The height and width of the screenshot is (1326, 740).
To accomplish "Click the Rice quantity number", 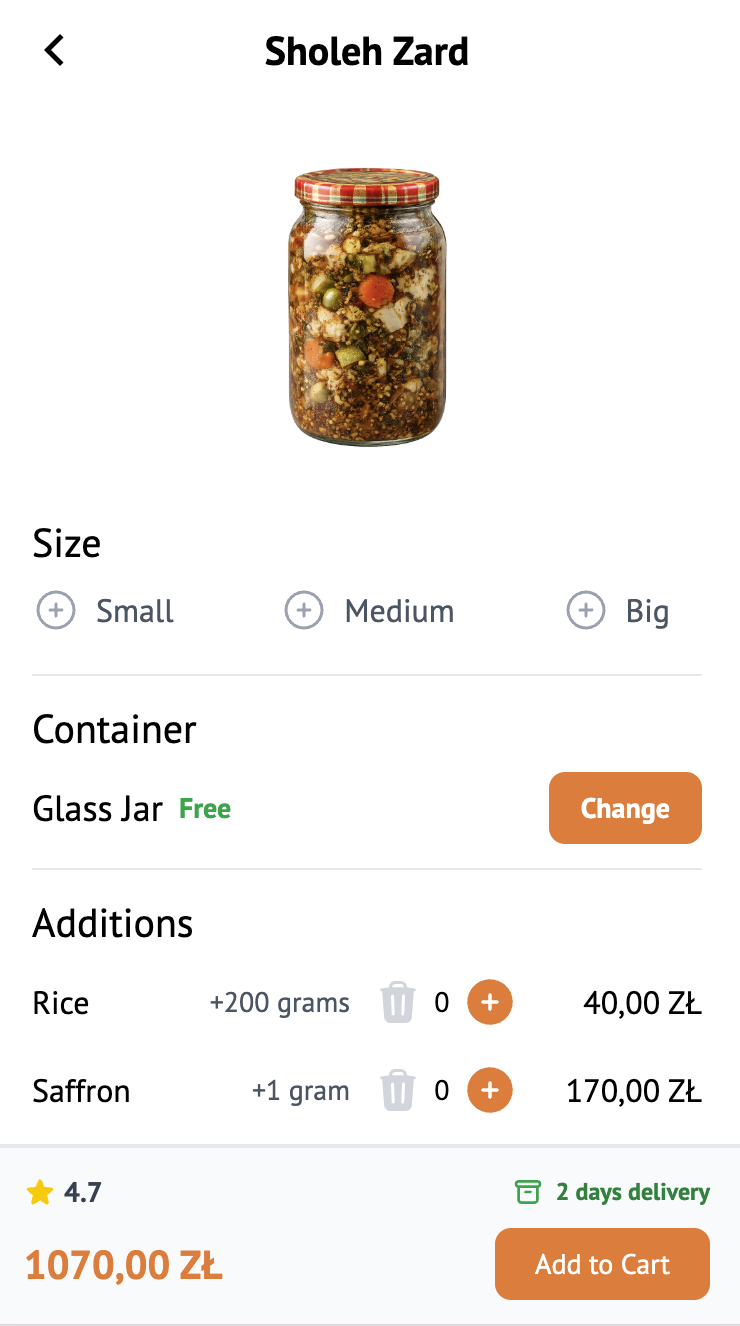I will pyautogui.click(x=442, y=1003).
